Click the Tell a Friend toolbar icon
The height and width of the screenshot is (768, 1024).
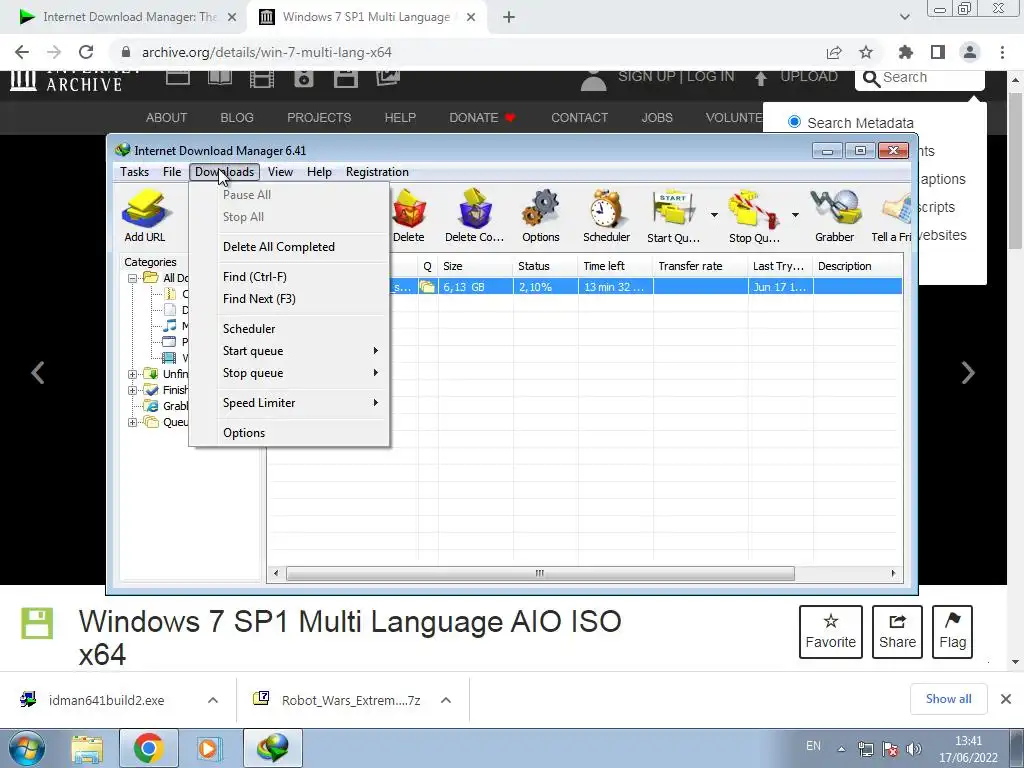click(x=891, y=216)
